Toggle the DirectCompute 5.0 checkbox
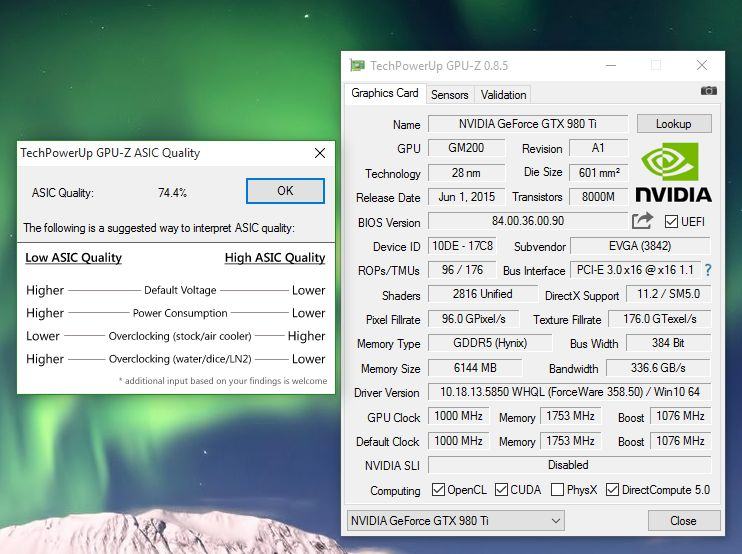742x554 pixels. (612, 490)
